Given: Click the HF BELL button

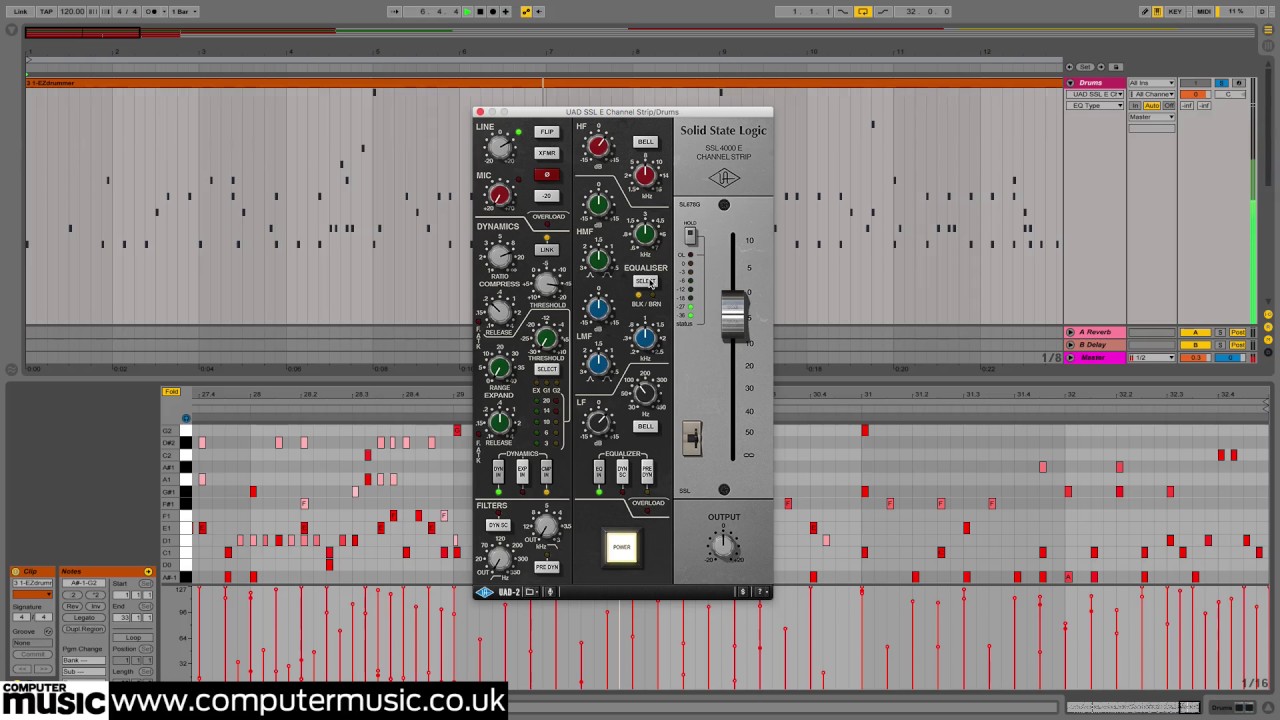Looking at the screenshot, I should (646, 142).
